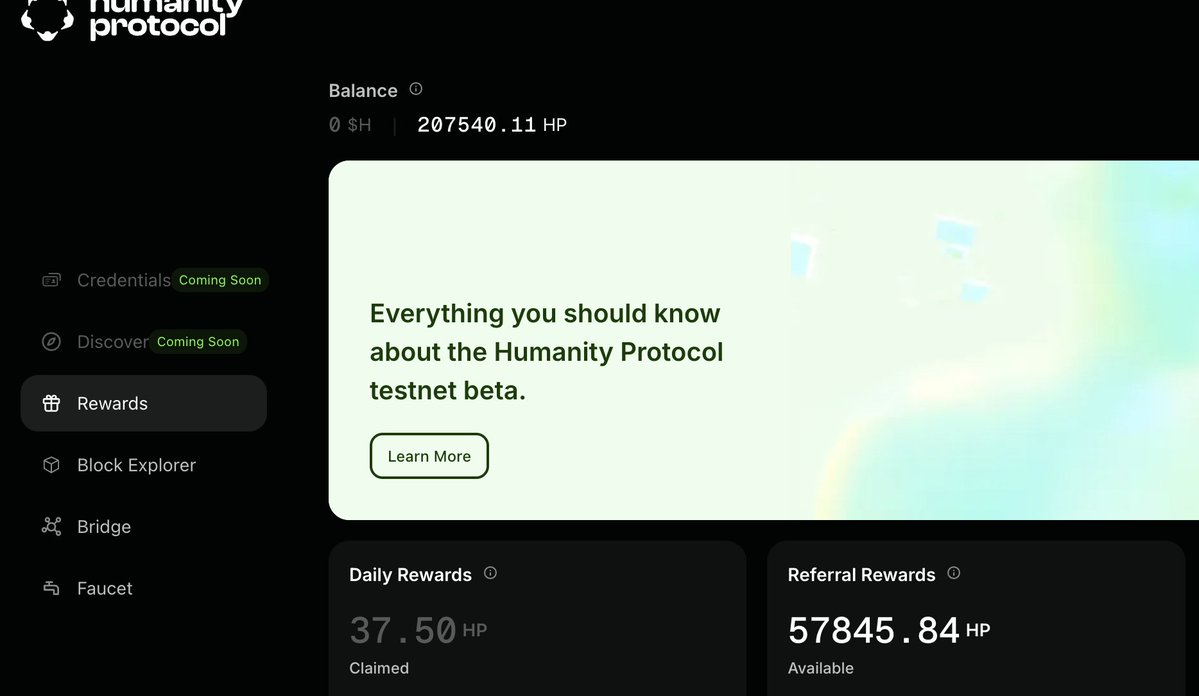
Task: Click the Faucet tap icon
Action: point(51,588)
